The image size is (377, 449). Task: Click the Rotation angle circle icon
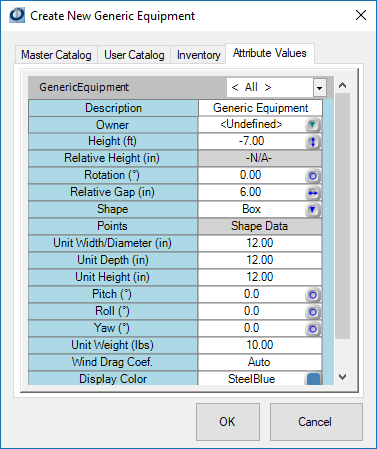click(x=313, y=176)
